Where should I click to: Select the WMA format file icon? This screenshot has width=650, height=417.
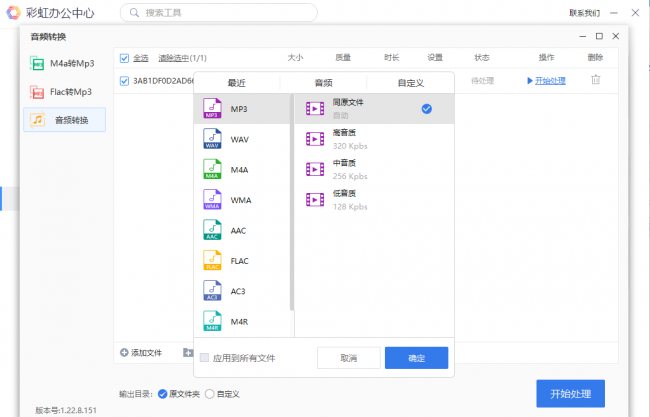tap(212, 200)
